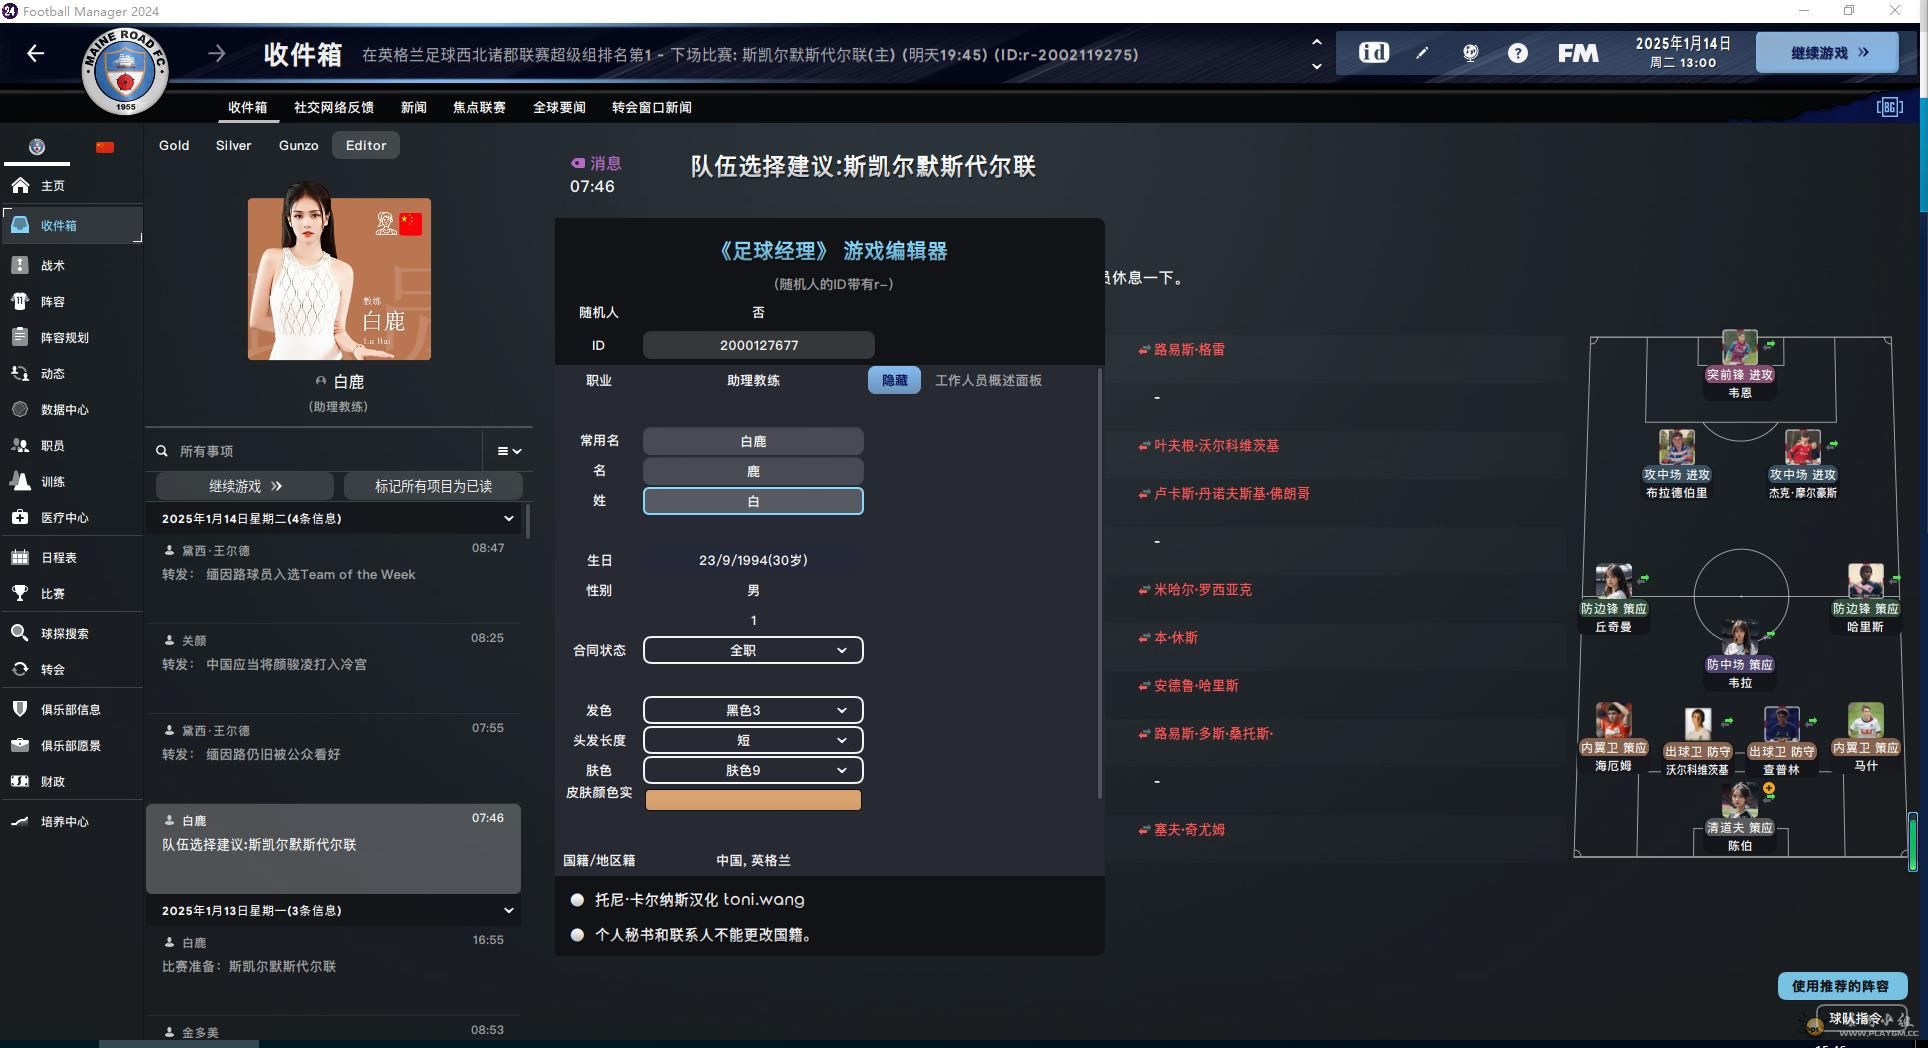The image size is (1928, 1048).
Task: Click the China flag icon in sidebar
Action: click(105, 147)
